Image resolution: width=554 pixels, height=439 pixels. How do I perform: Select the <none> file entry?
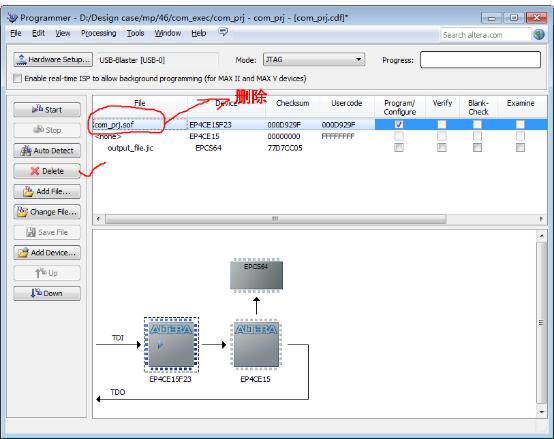click(x=108, y=136)
